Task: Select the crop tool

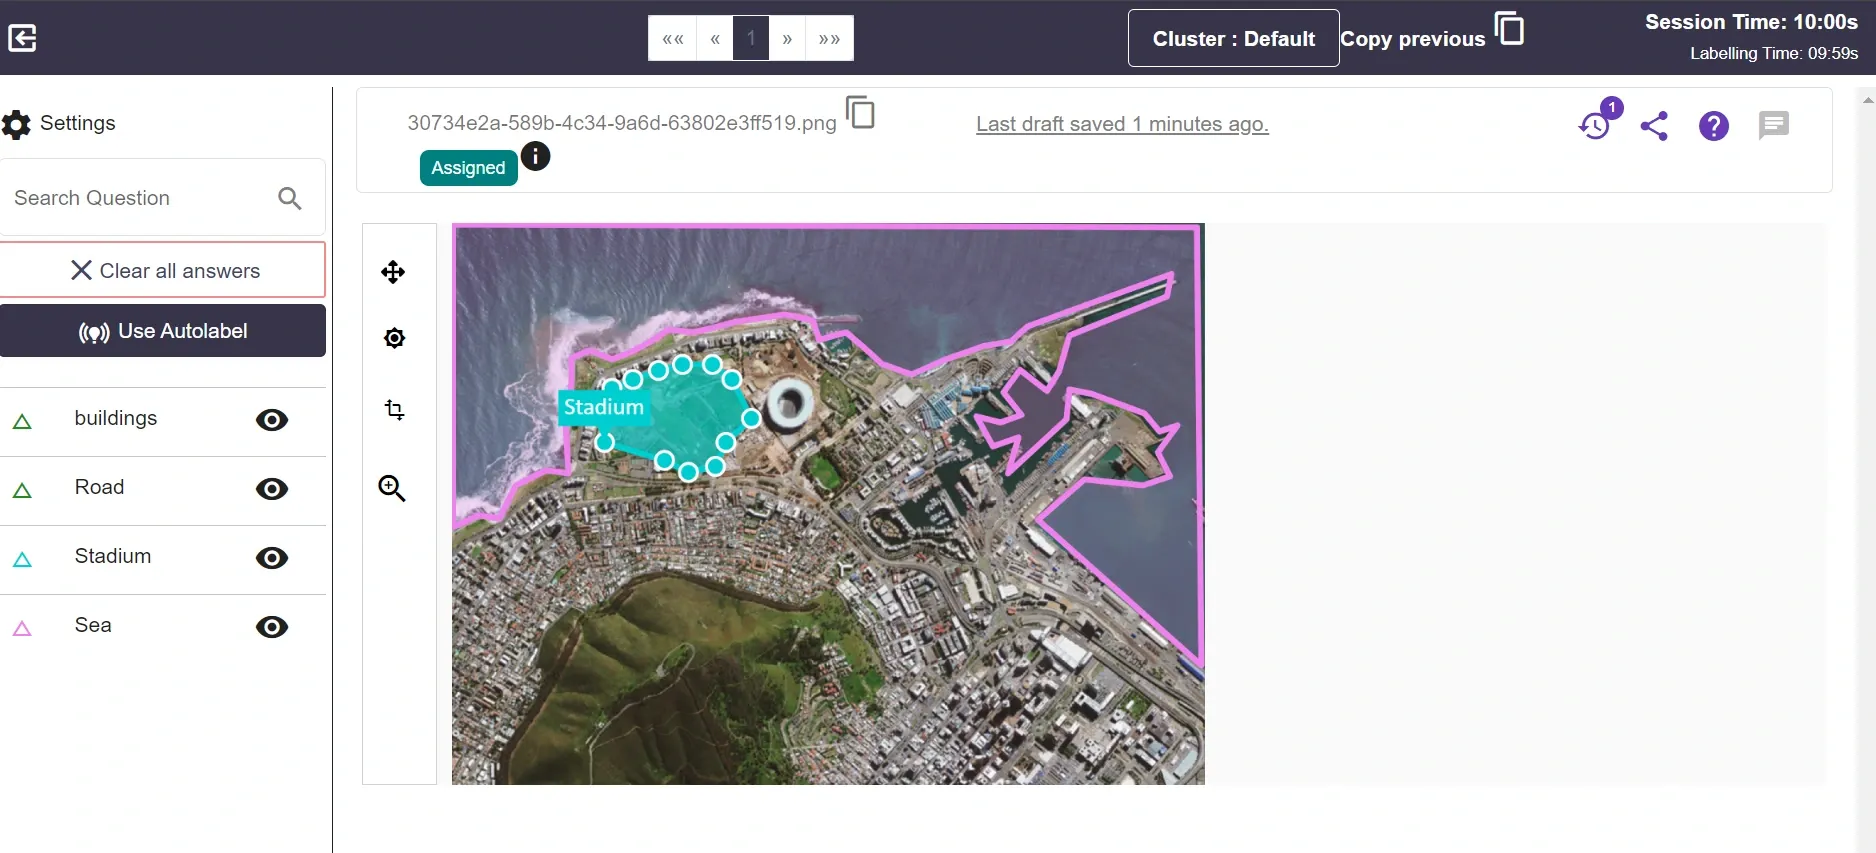Action: click(x=394, y=410)
